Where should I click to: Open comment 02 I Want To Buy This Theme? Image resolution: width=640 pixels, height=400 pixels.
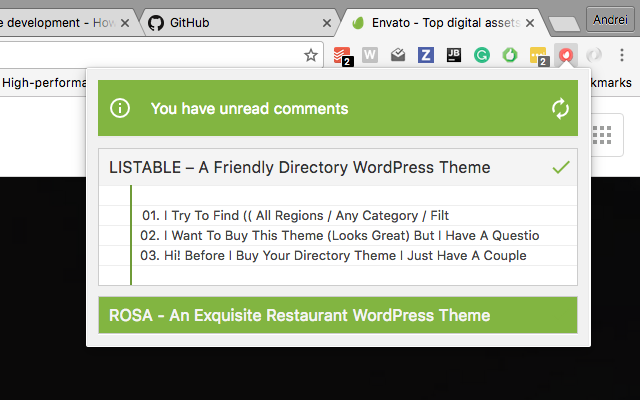340,236
